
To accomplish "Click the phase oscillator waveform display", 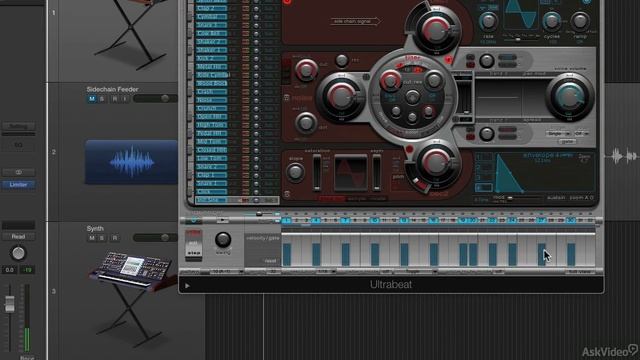I will (x=350, y=173).
